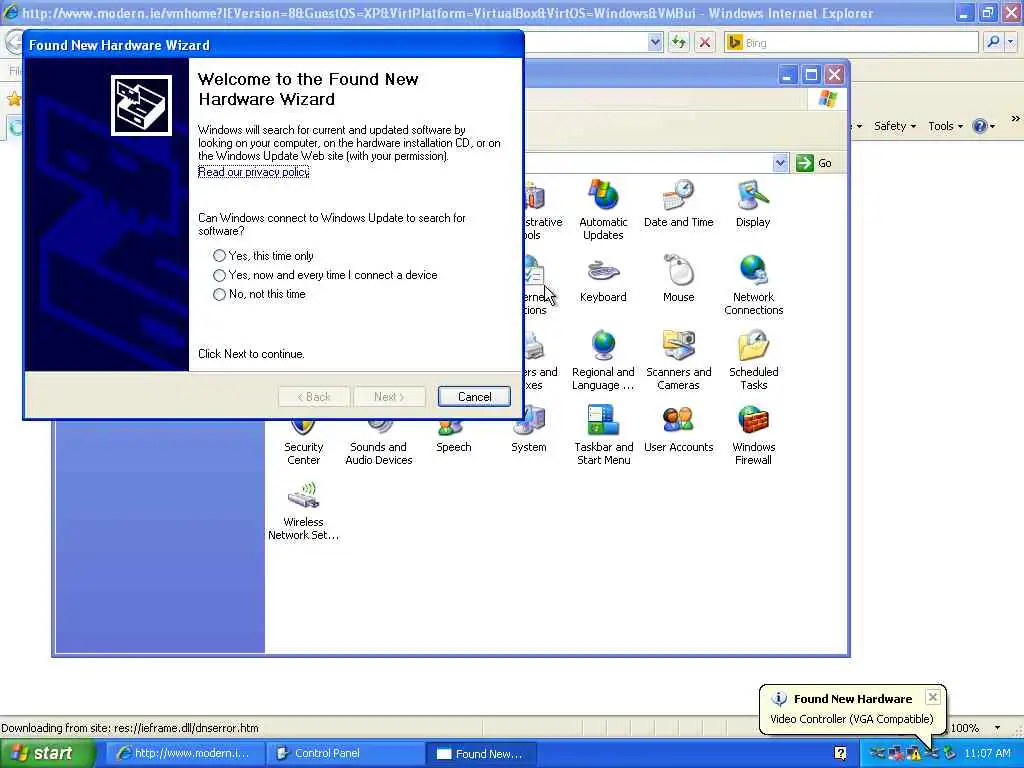Image resolution: width=1024 pixels, height=768 pixels.
Task: Open the Display control panel icon
Action: point(753,204)
